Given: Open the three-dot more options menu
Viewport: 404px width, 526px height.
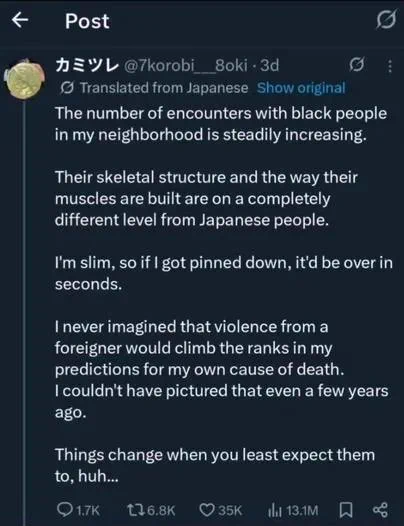Looking at the screenshot, I should pyautogui.click(x=390, y=66).
